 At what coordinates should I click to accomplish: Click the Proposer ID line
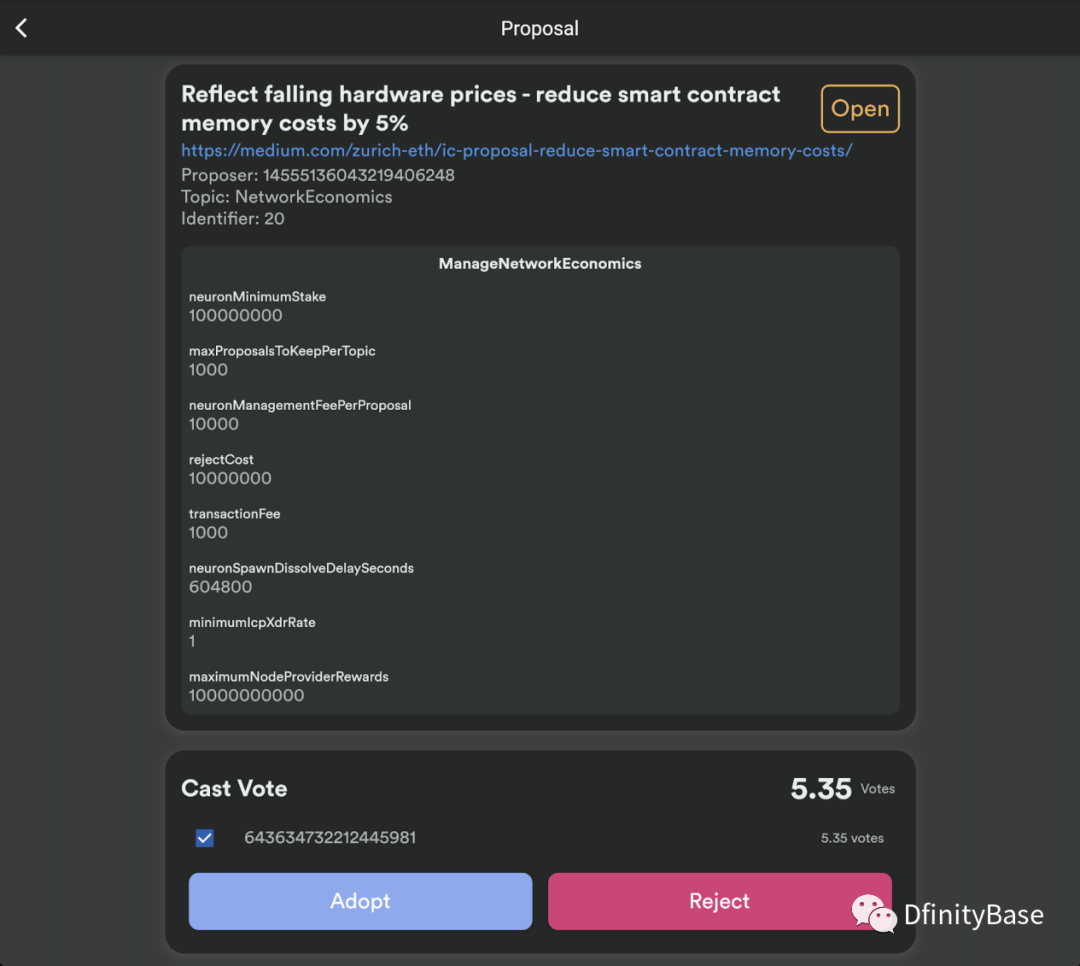click(x=318, y=175)
